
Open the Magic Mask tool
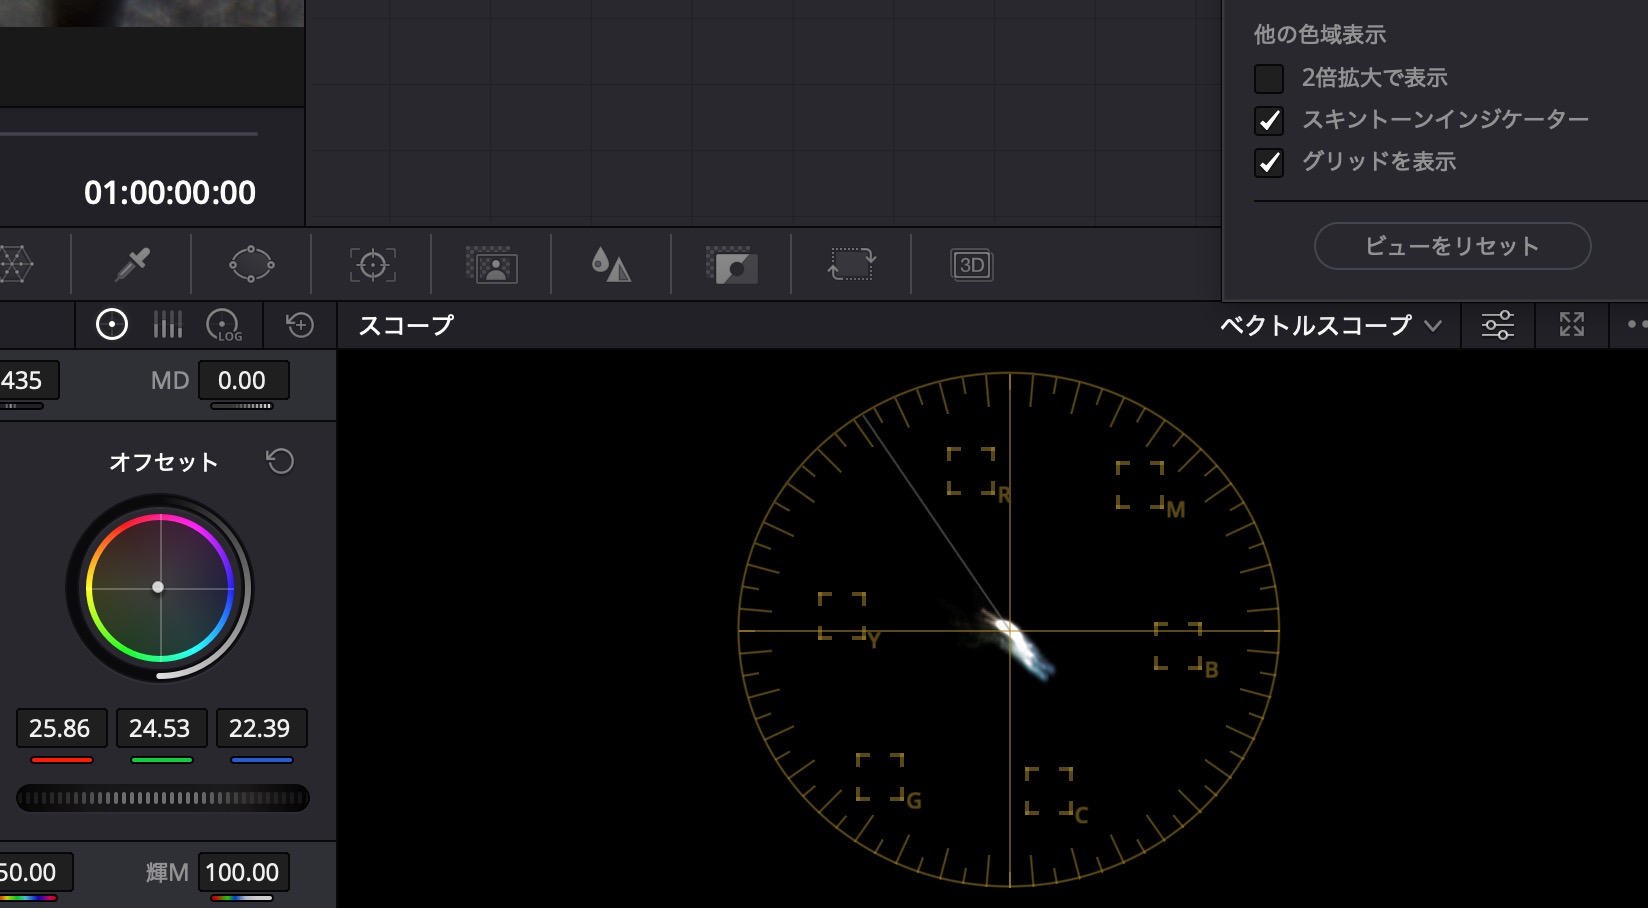(491, 265)
